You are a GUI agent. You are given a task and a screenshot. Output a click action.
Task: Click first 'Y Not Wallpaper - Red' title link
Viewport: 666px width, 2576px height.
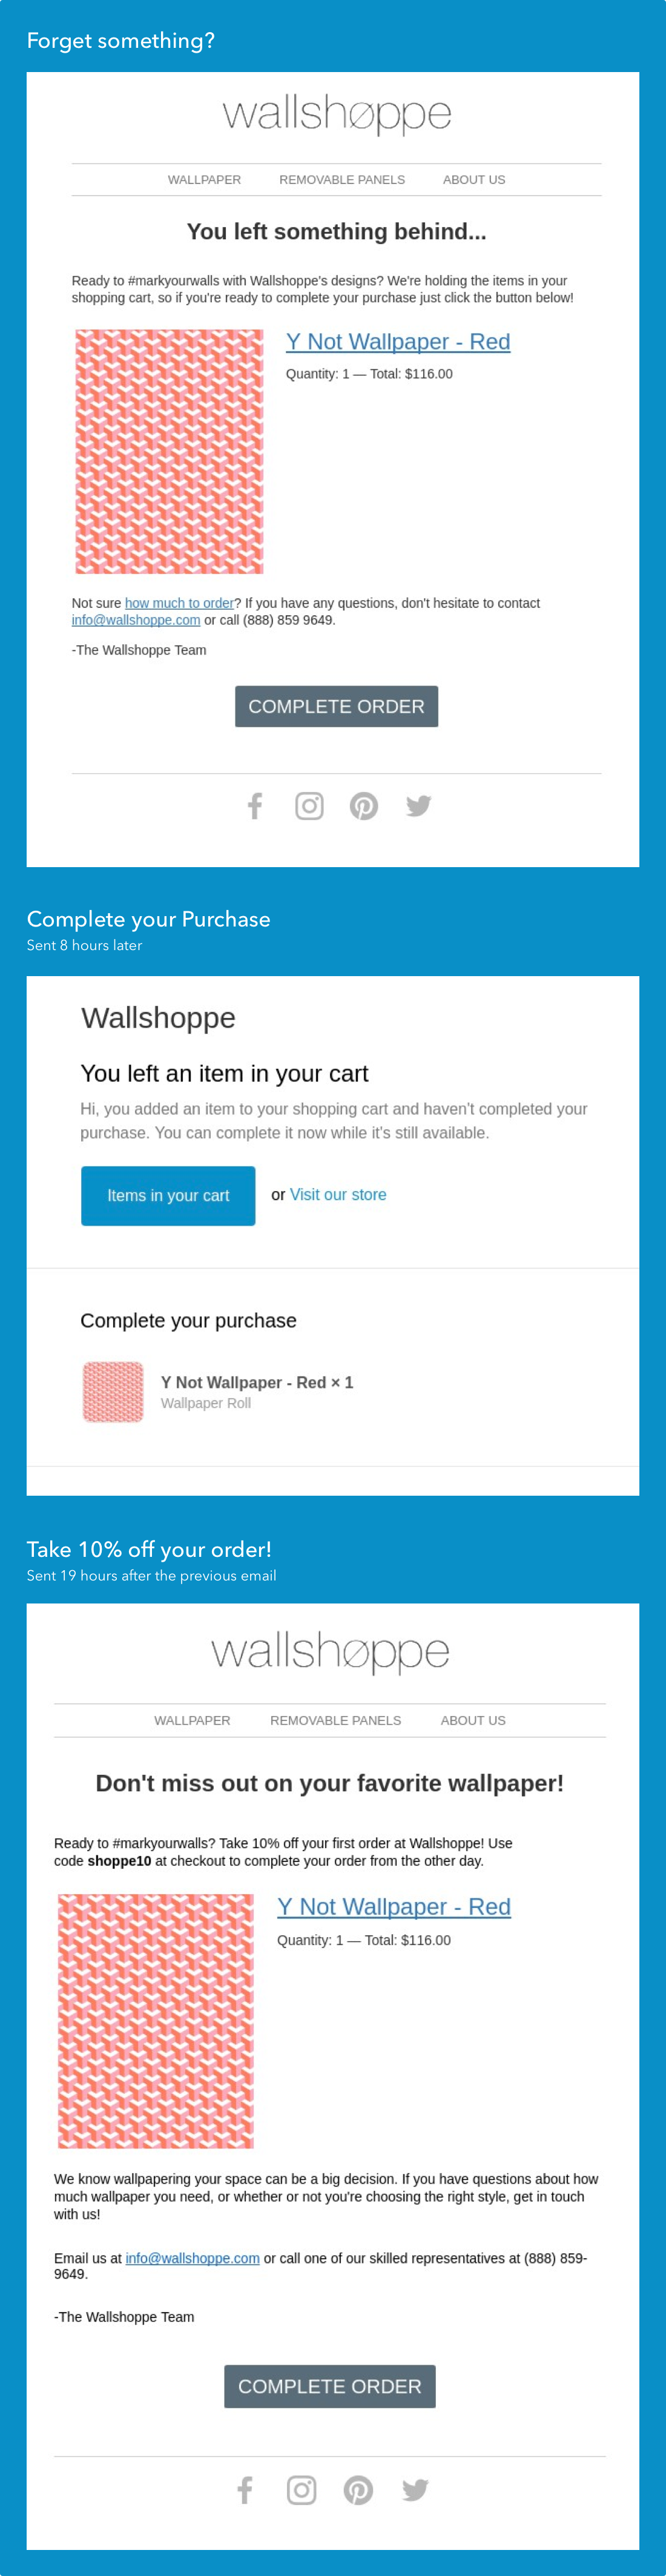click(398, 342)
